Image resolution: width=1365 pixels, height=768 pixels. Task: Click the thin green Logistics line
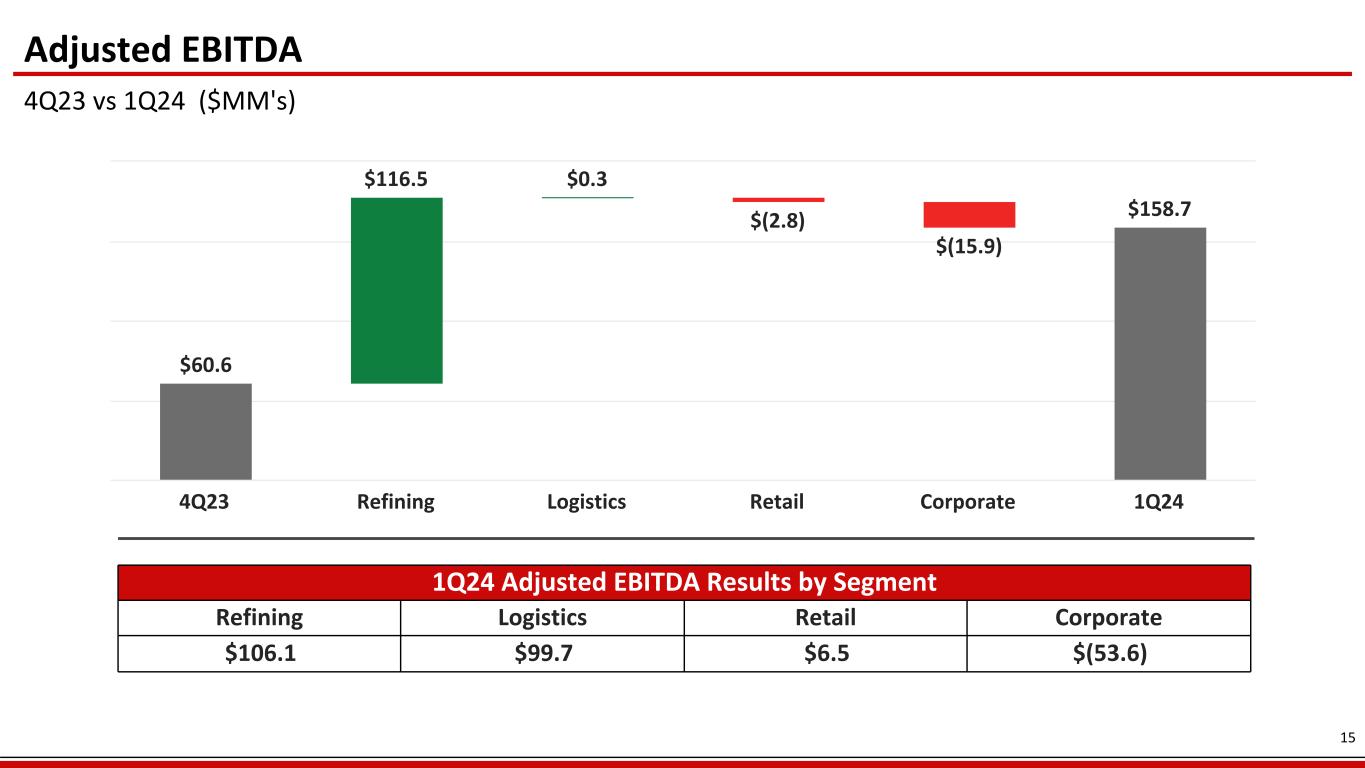pos(587,198)
